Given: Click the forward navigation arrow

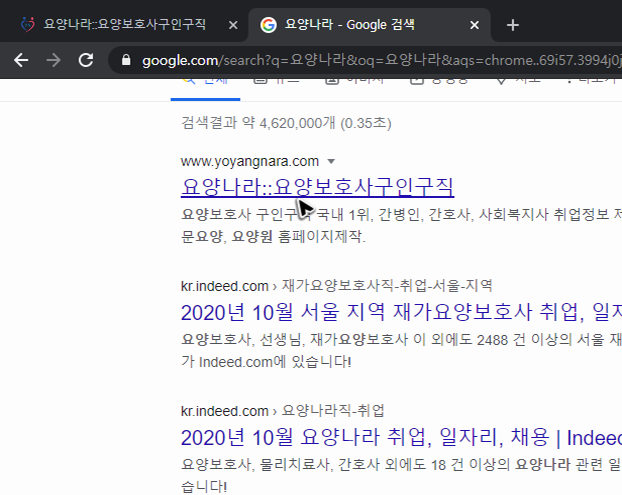Looking at the screenshot, I should click(x=53, y=60).
